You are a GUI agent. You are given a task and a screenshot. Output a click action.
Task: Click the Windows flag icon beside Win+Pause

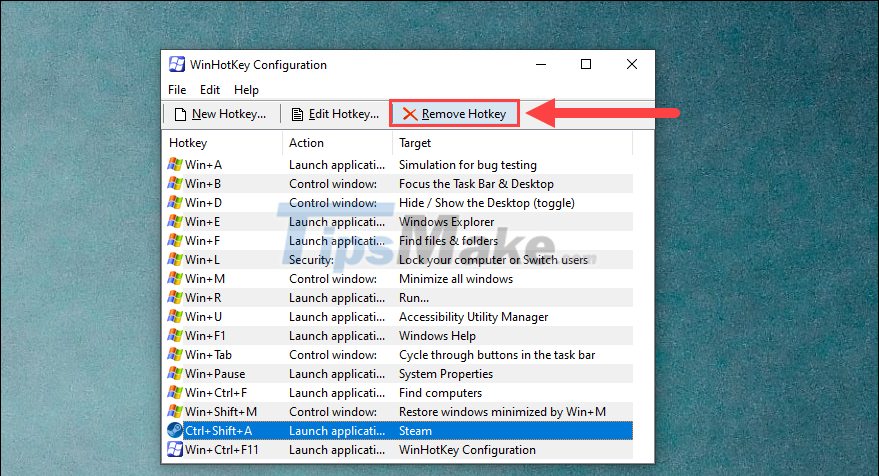tap(175, 374)
